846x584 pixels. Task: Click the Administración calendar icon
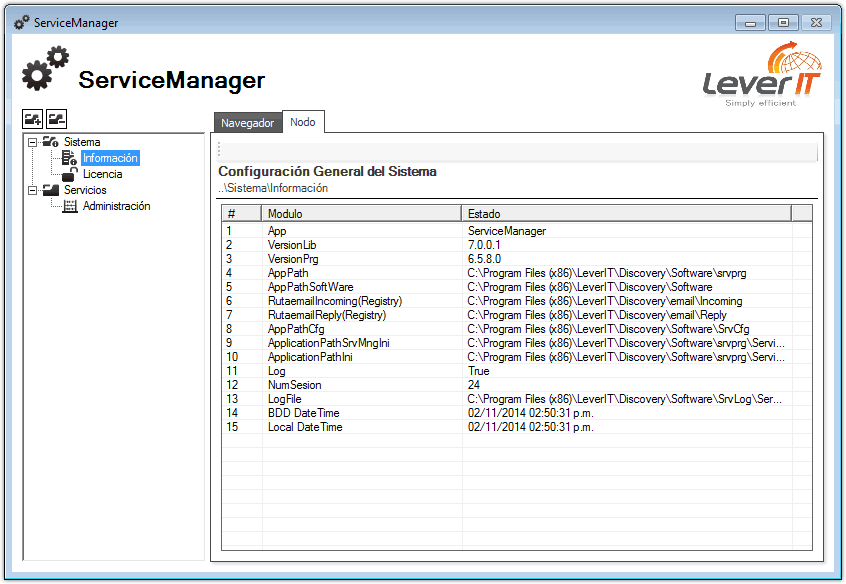[70, 206]
